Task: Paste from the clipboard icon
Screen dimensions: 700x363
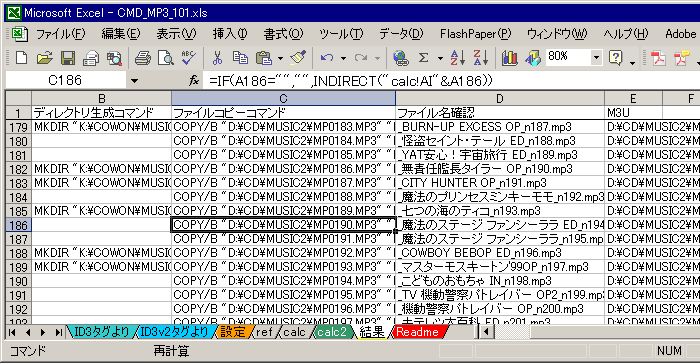Action: pos(264,58)
